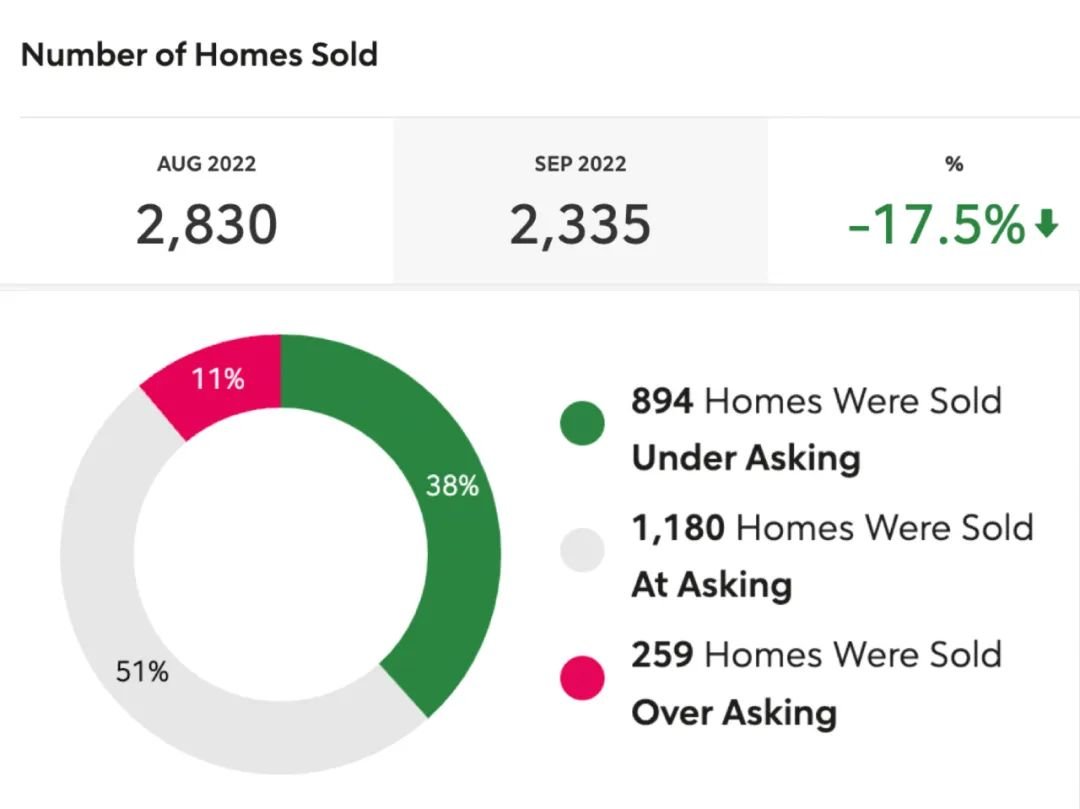Click the gray At Asking legend dot
The height and width of the screenshot is (809, 1080).
583,550
